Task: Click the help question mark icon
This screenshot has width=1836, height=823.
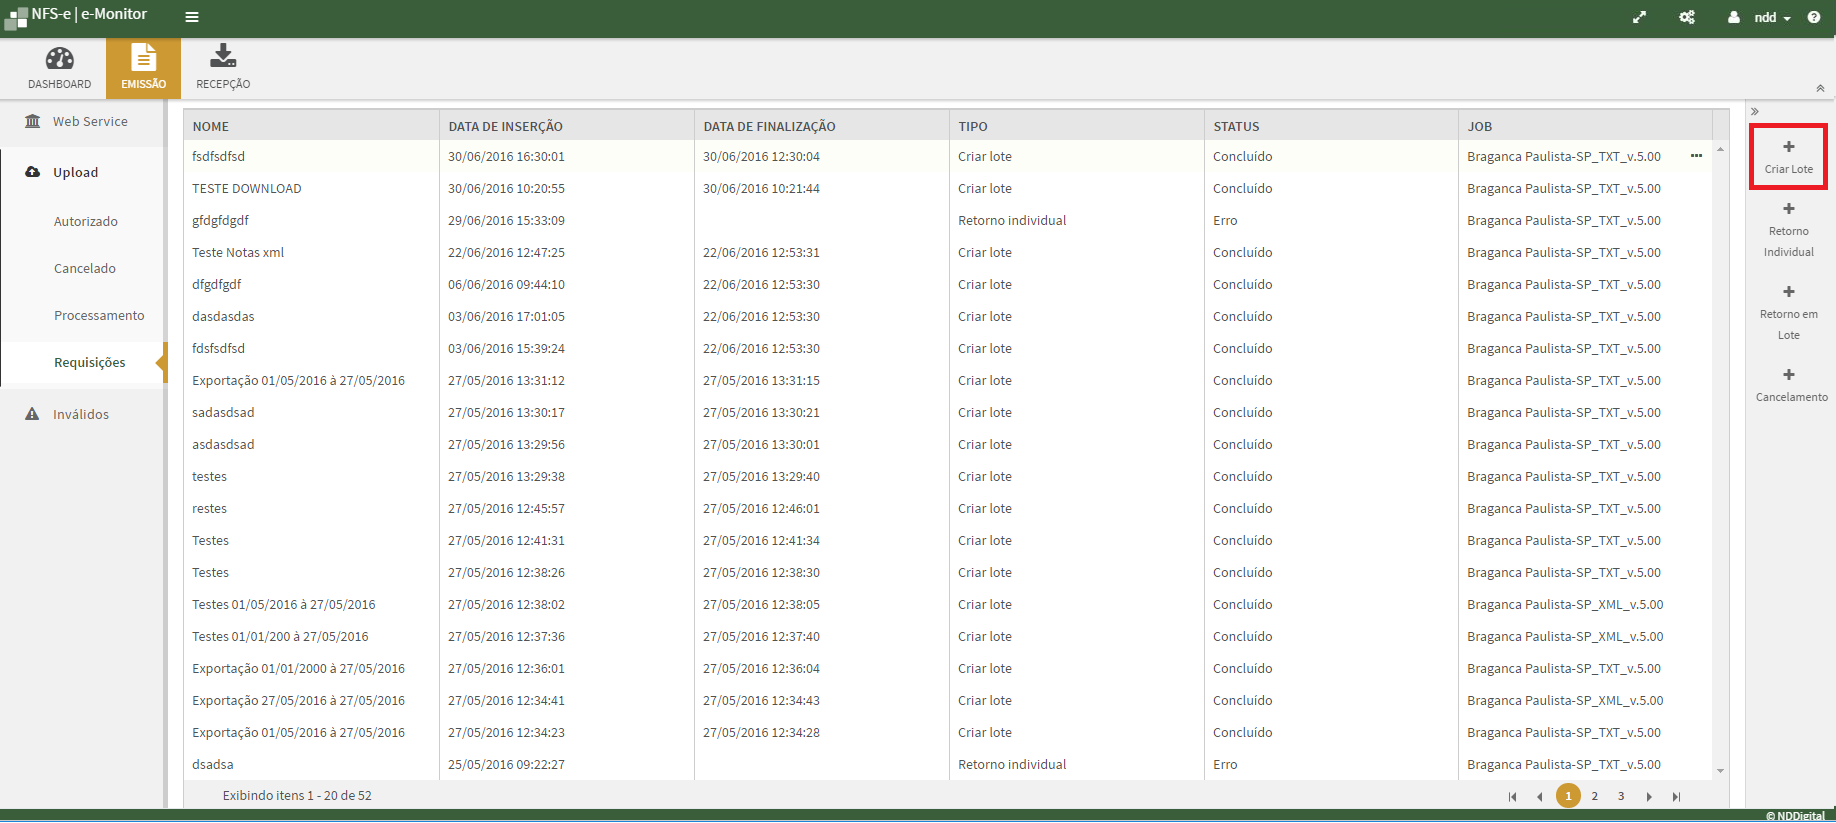Action: click(1814, 17)
